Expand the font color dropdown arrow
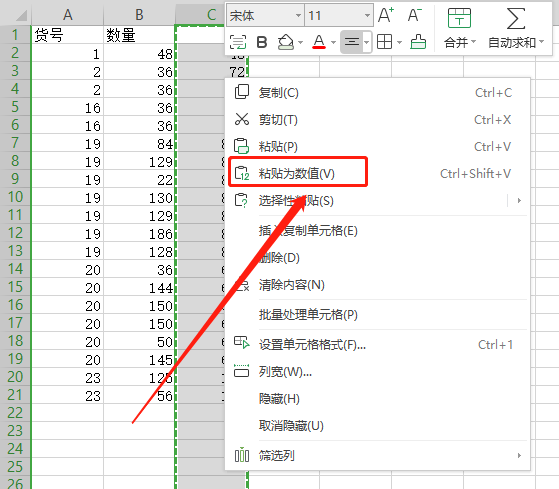559x489 pixels. coord(333,42)
